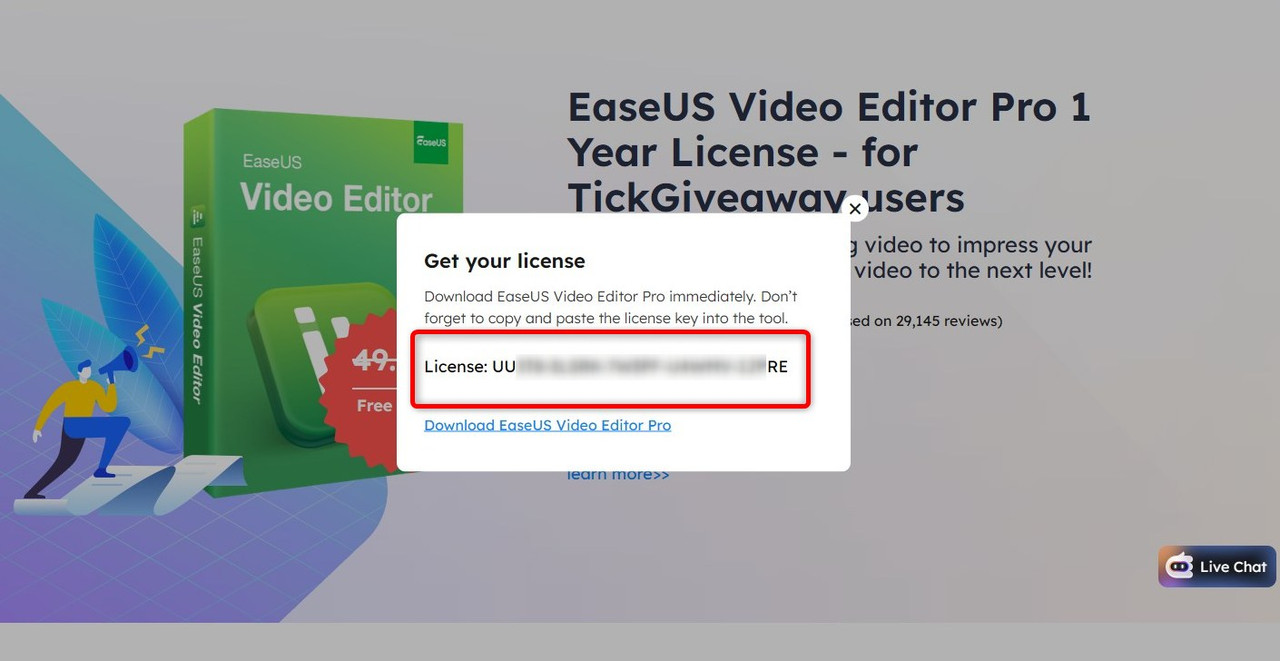Open the Live Chat button
The height and width of the screenshot is (661, 1280).
pos(1217,567)
